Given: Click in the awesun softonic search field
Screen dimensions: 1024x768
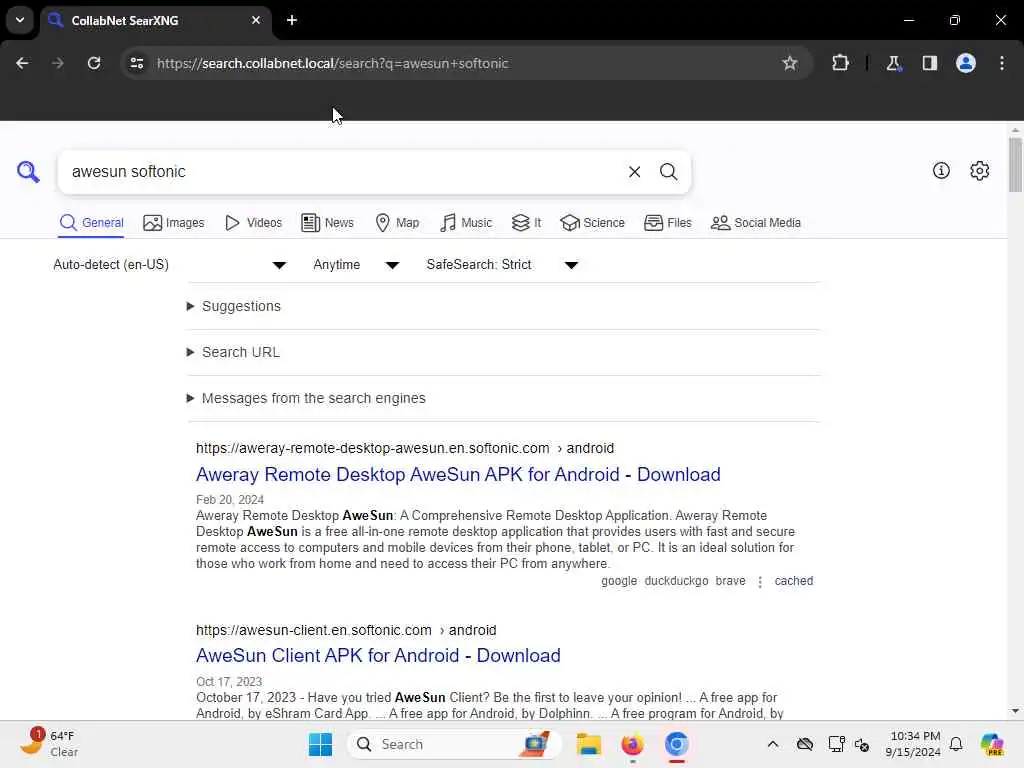Looking at the screenshot, I should (x=340, y=172).
